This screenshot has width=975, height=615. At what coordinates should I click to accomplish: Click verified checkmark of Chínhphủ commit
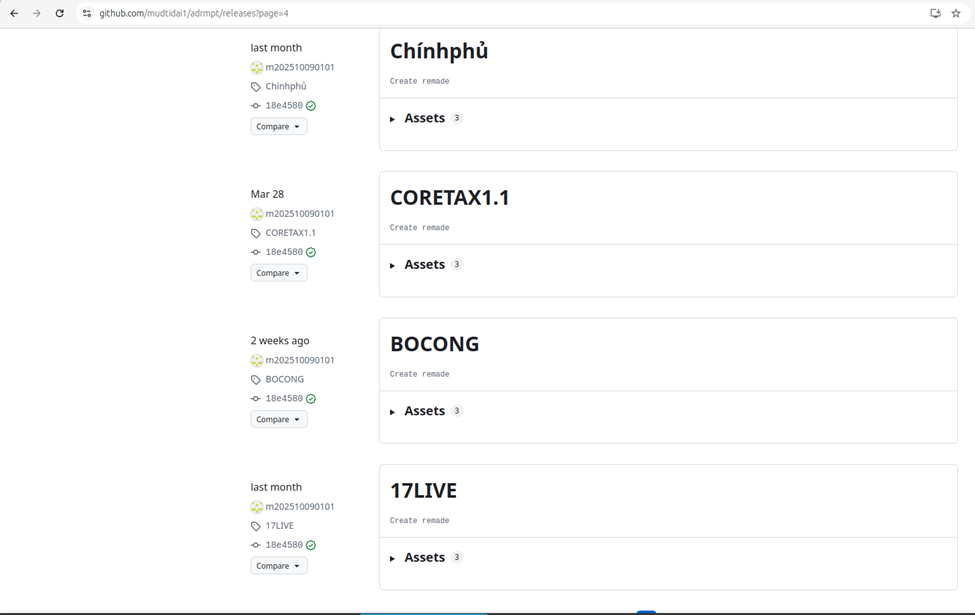pos(311,106)
